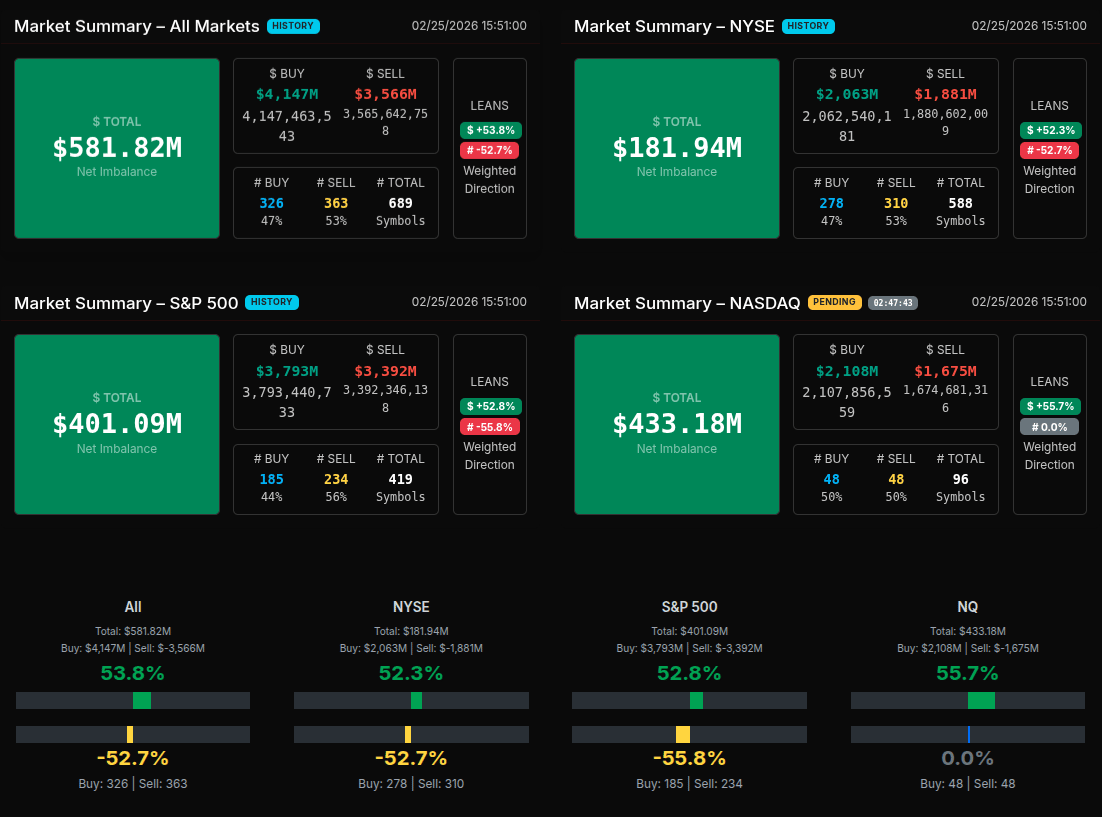Select the 02:47:43 countdown badge
Screen dimensions: 1102x817
[893, 302]
